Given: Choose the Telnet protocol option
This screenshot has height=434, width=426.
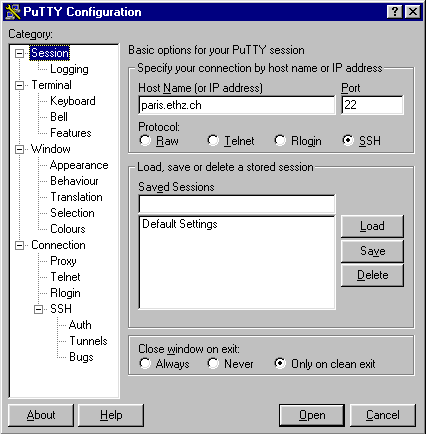Looking at the screenshot, I should tap(213, 140).
